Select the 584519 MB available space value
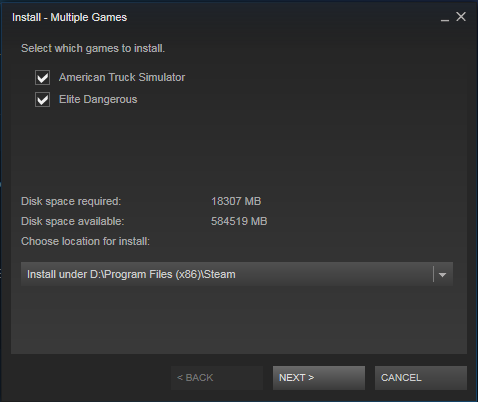Viewport: 478px width, 402px height. [x=239, y=221]
